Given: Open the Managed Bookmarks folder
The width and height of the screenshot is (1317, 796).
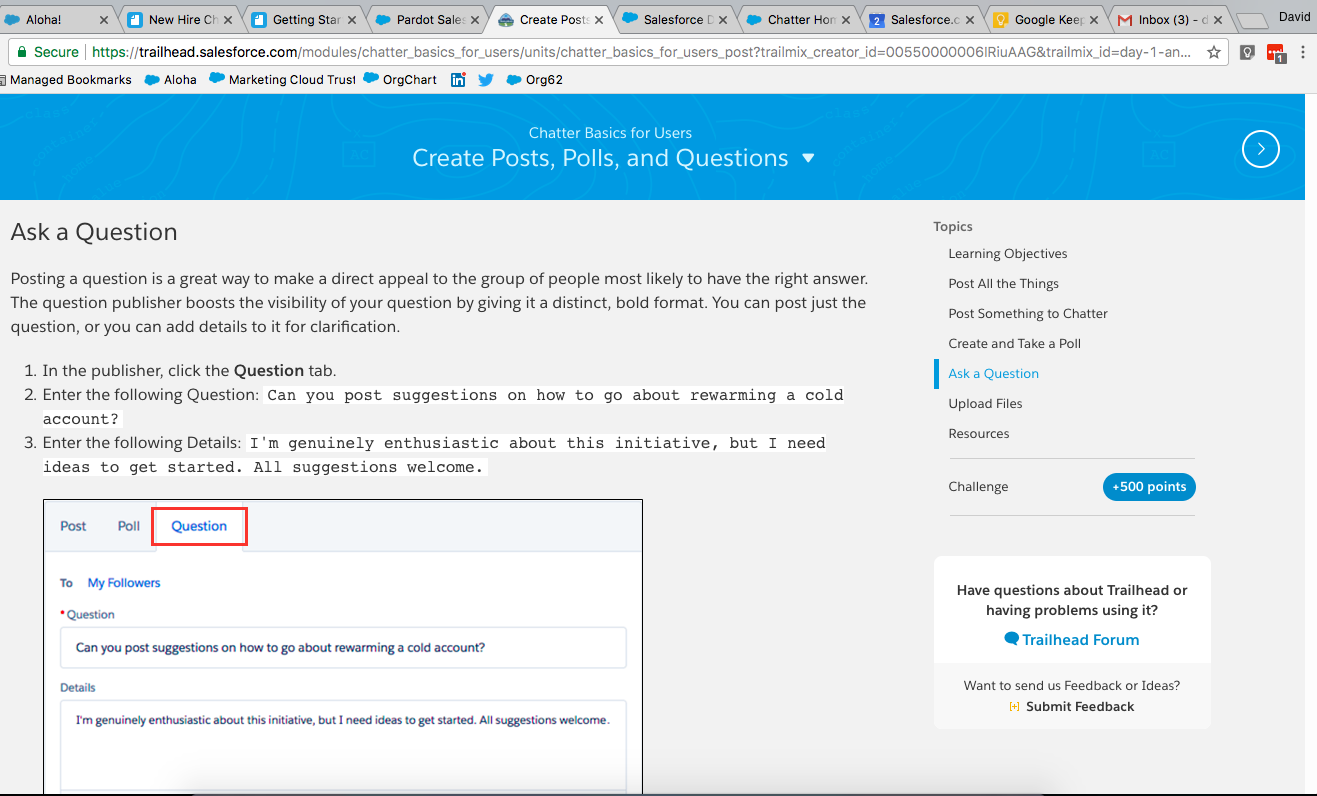Looking at the screenshot, I should click(66, 80).
